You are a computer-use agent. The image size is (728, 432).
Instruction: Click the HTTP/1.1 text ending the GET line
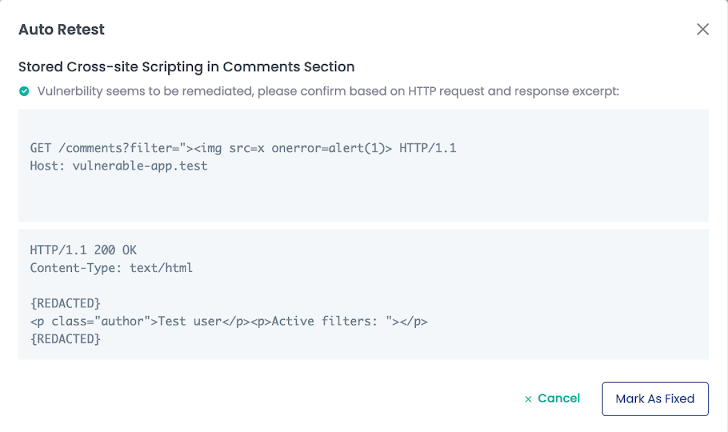click(429, 148)
